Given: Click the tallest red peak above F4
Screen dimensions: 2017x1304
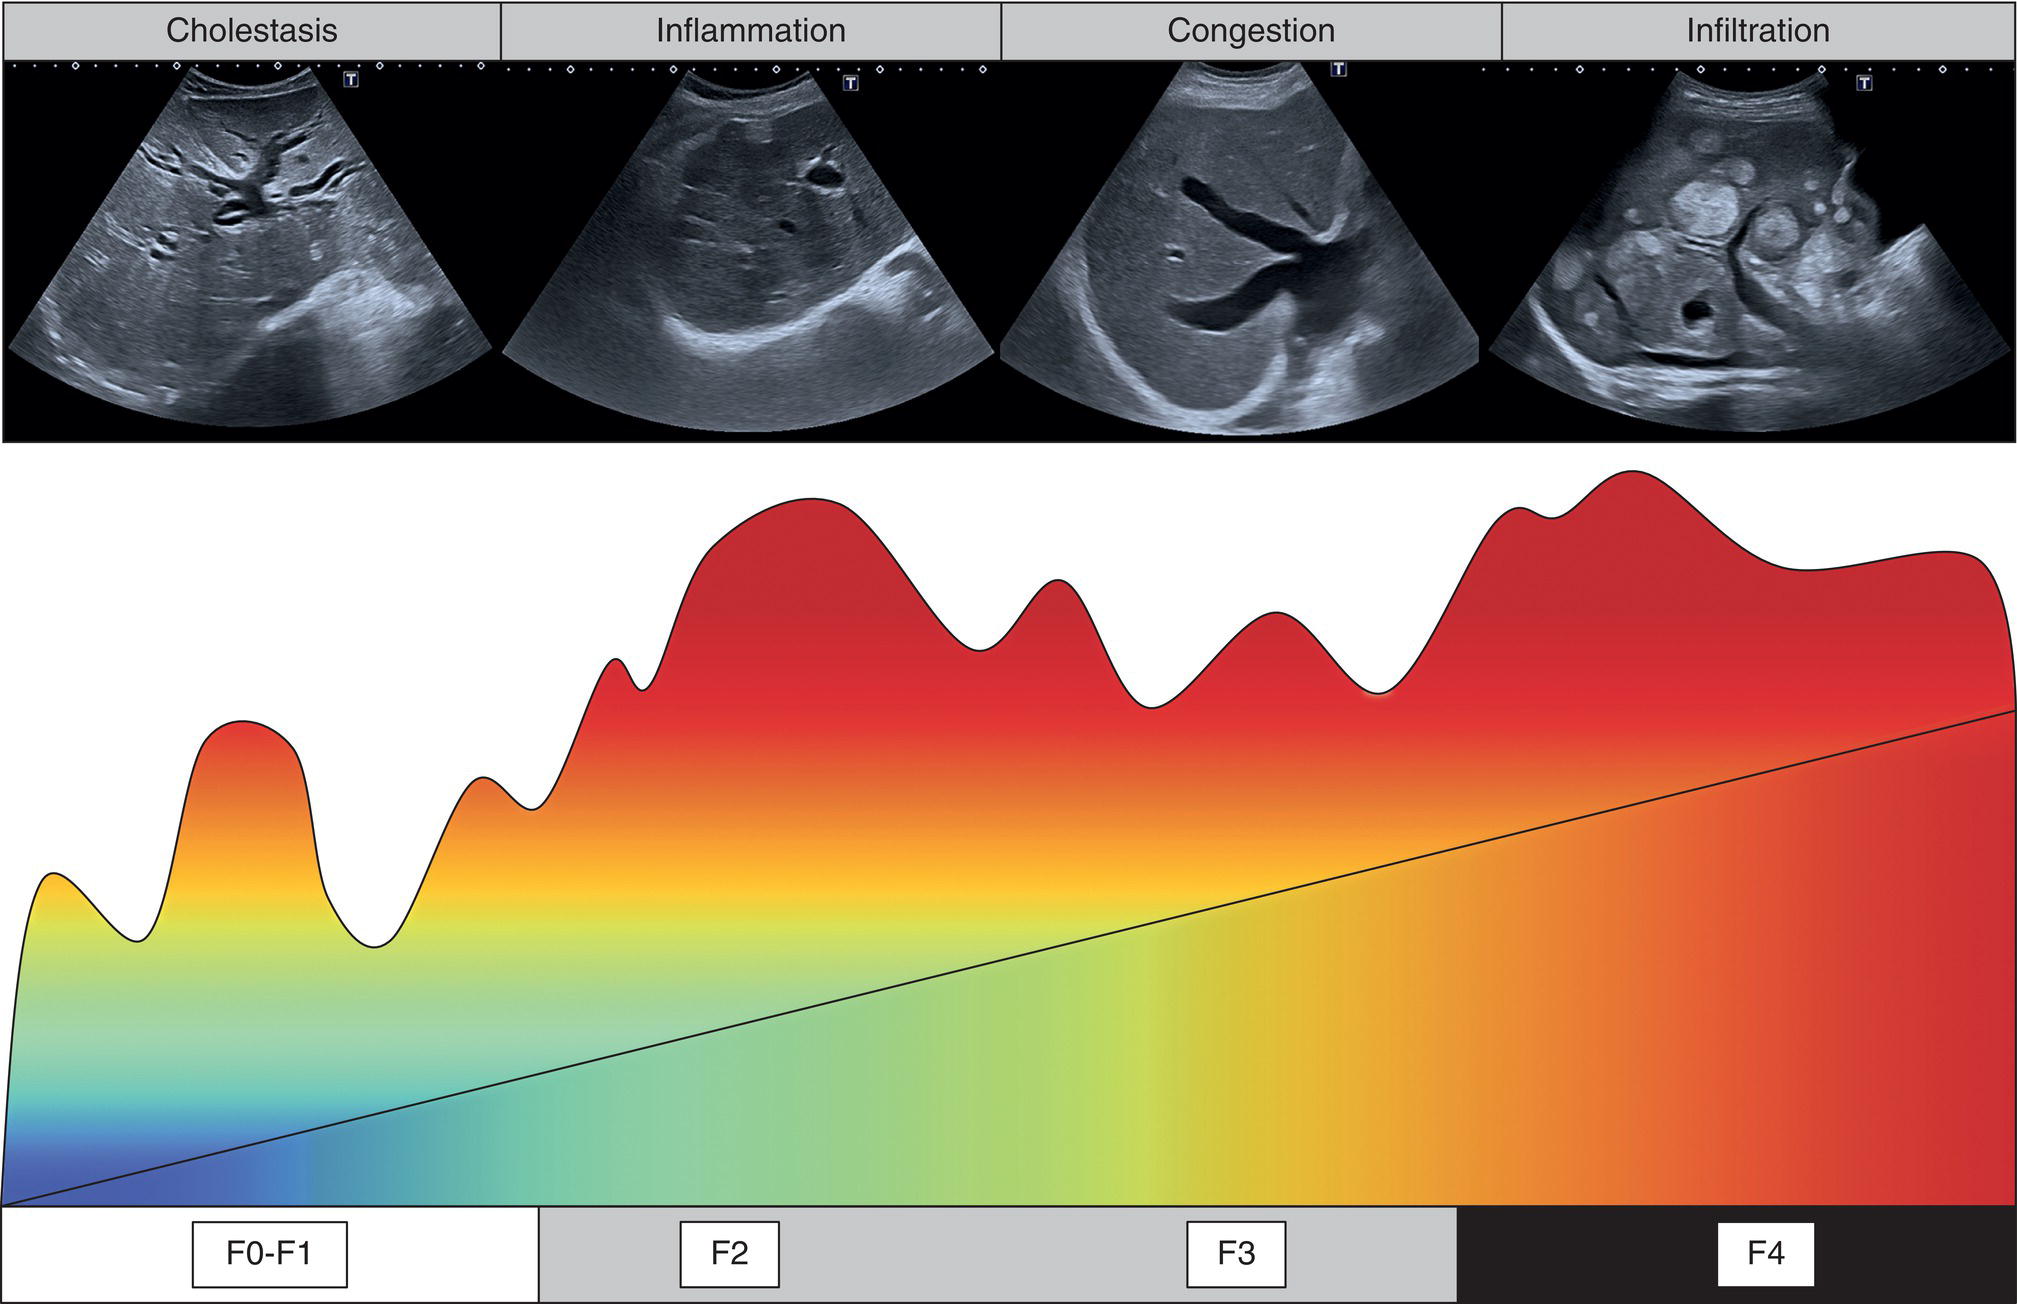Looking at the screenshot, I should tap(1632, 500).
